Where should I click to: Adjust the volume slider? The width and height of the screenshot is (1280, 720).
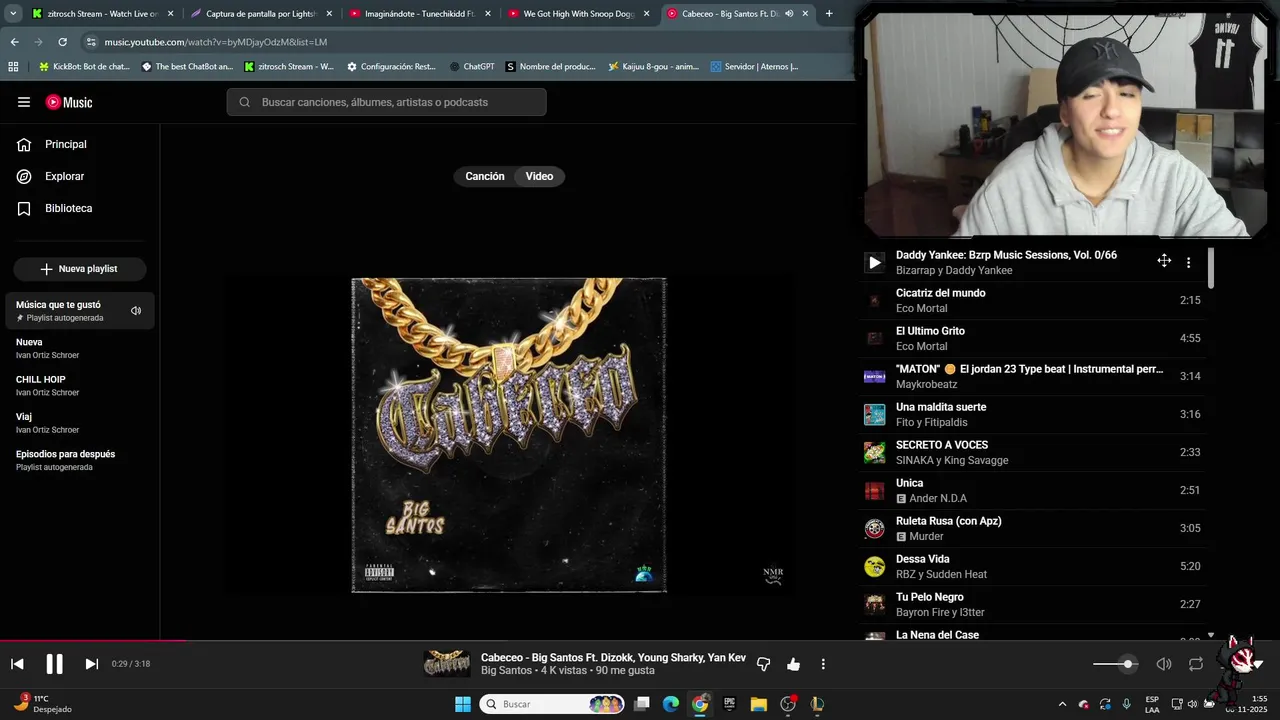pyautogui.click(x=1114, y=664)
